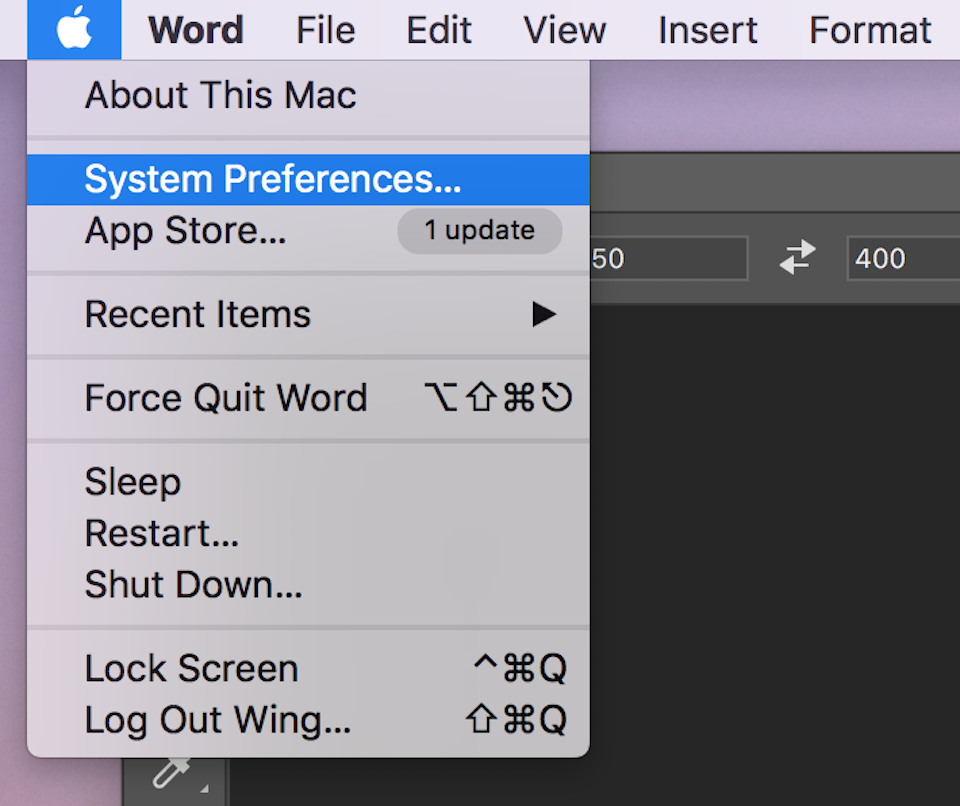
Task: Choose Force Quit Word
Action: 227,397
